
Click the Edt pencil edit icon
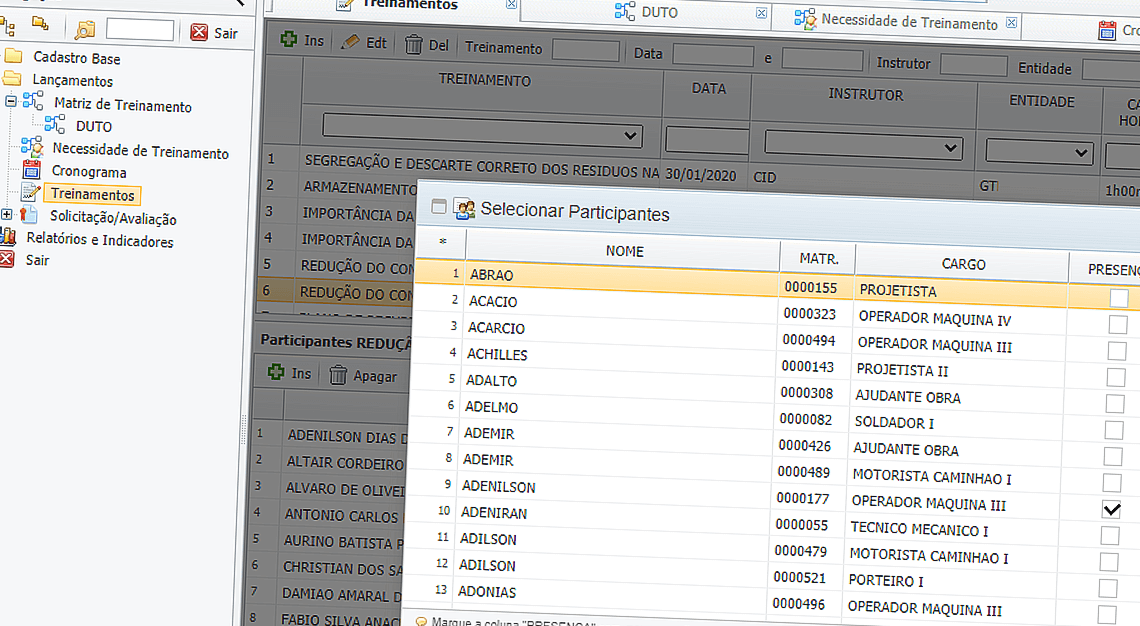click(x=350, y=42)
